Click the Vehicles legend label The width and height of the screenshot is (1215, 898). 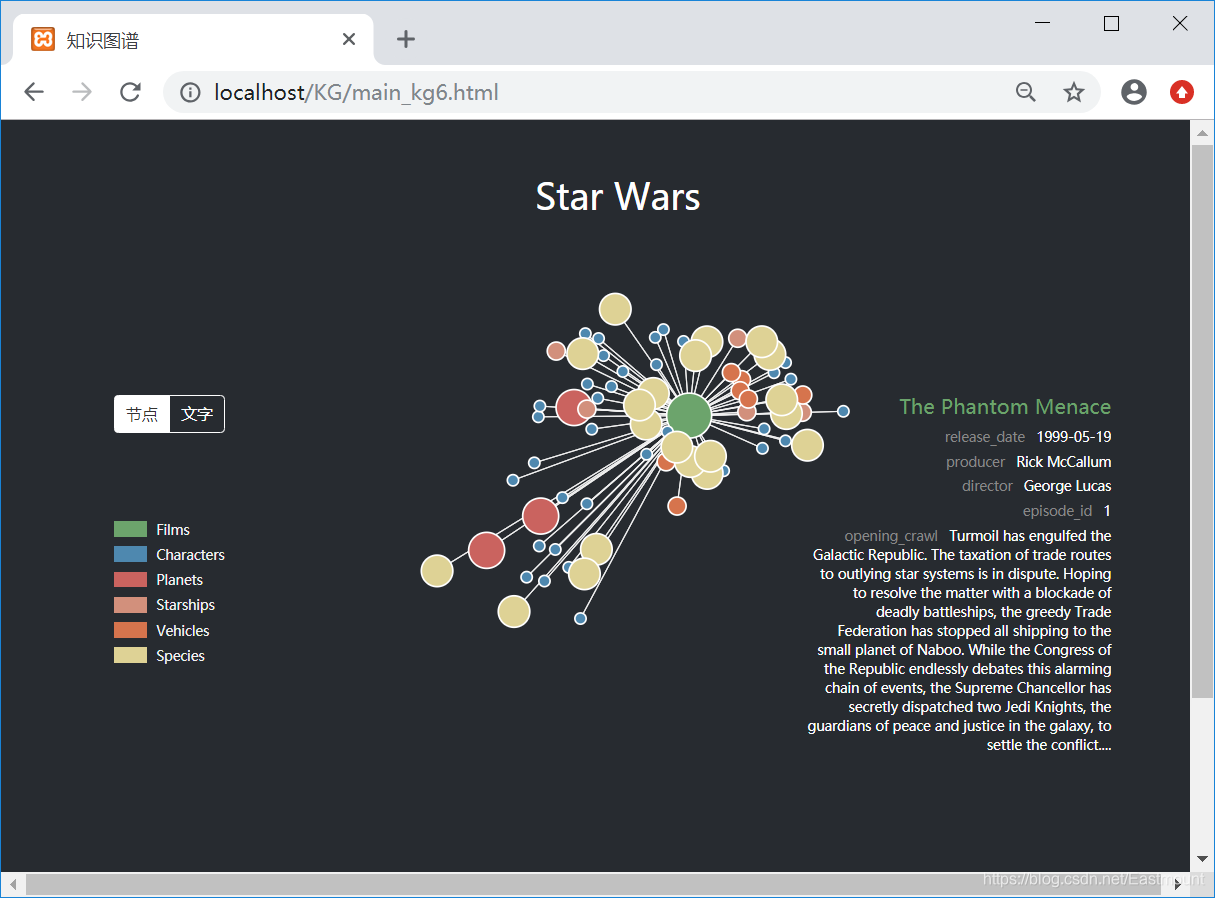183,631
